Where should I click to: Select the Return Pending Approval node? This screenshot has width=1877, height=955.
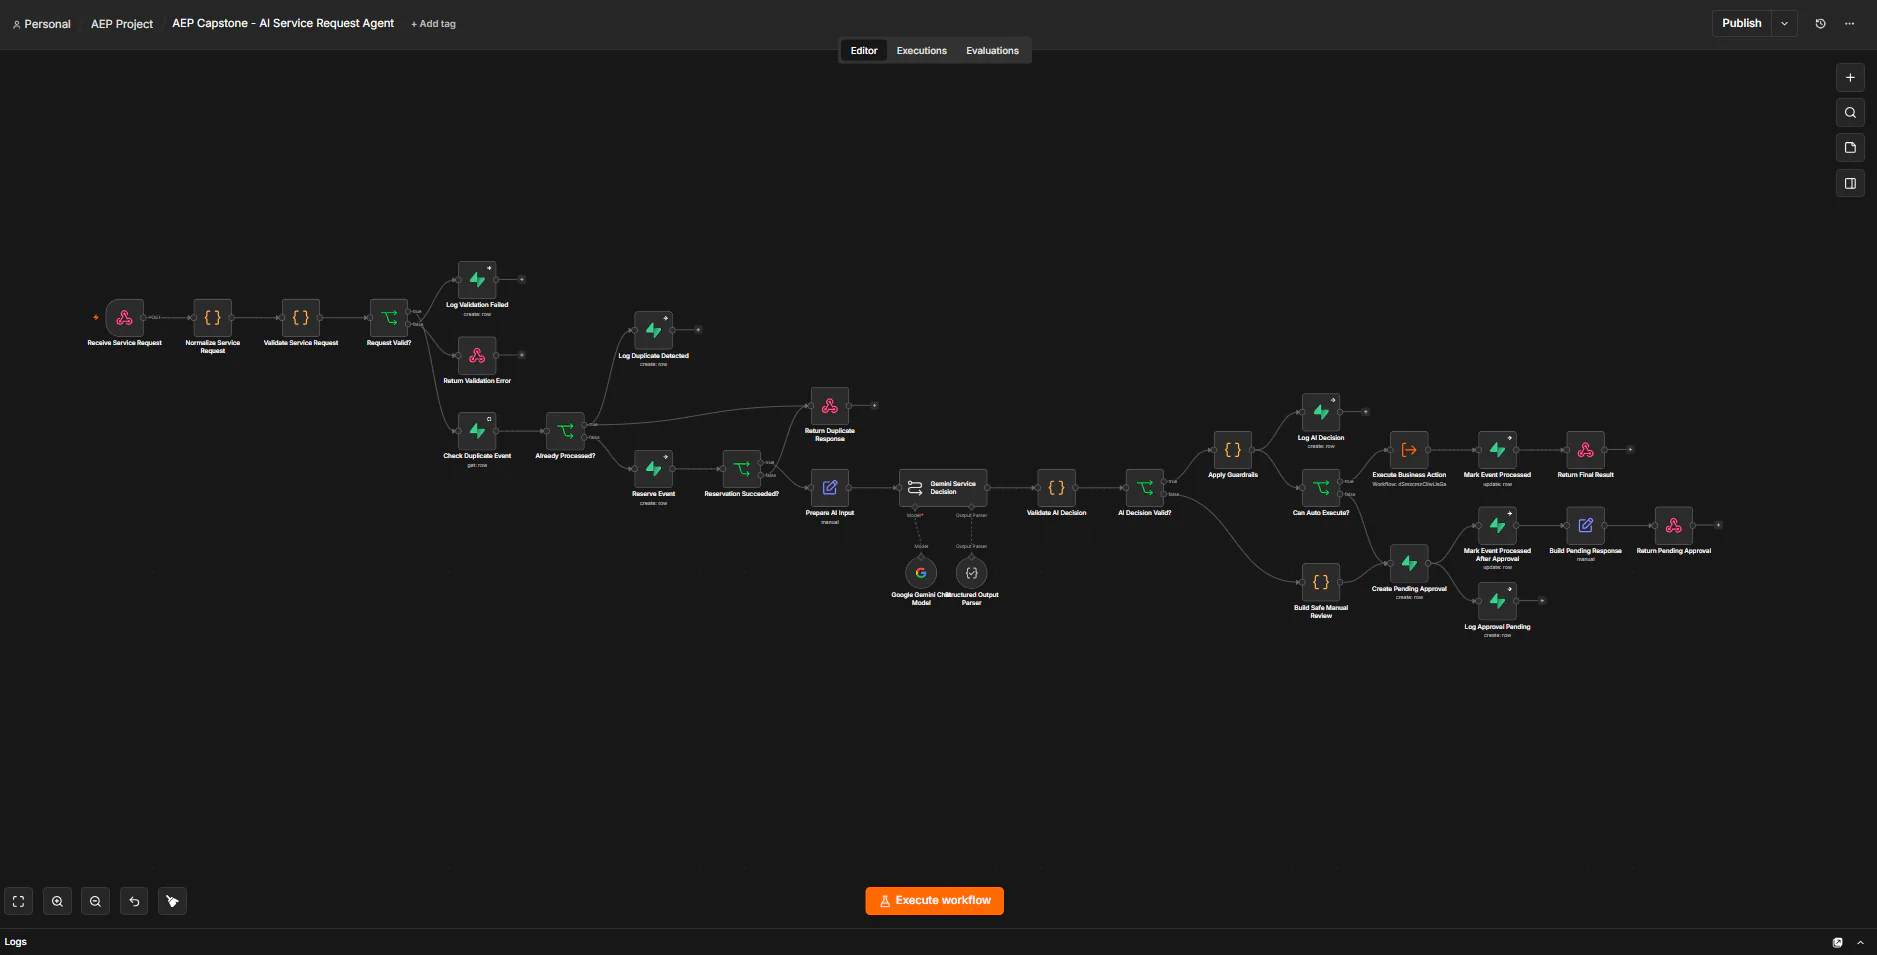click(x=1674, y=525)
